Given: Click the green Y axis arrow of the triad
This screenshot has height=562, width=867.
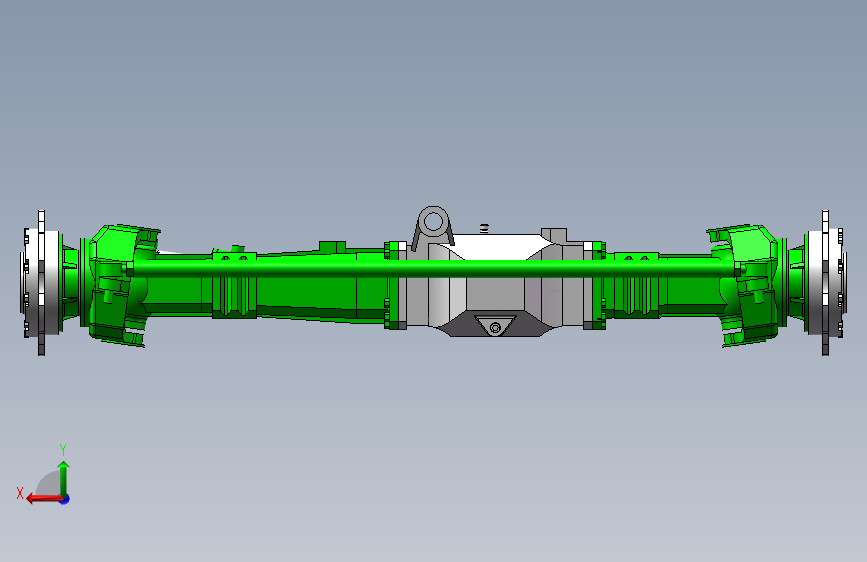Looking at the screenshot, I should 64,478.
